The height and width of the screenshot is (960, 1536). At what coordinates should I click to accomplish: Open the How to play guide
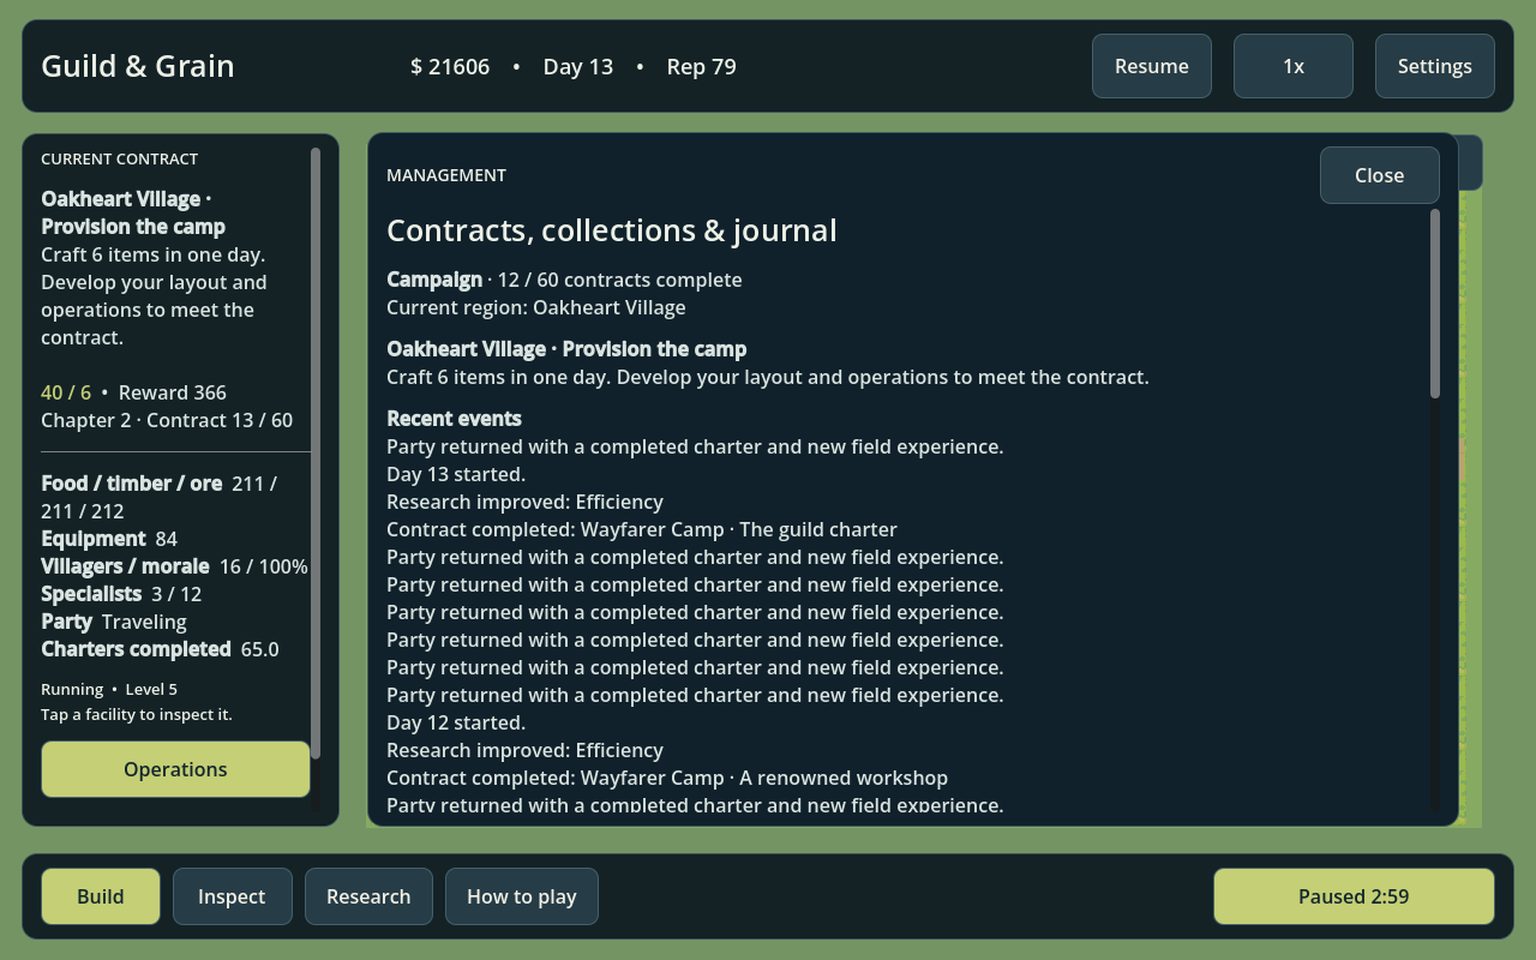pos(521,896)
